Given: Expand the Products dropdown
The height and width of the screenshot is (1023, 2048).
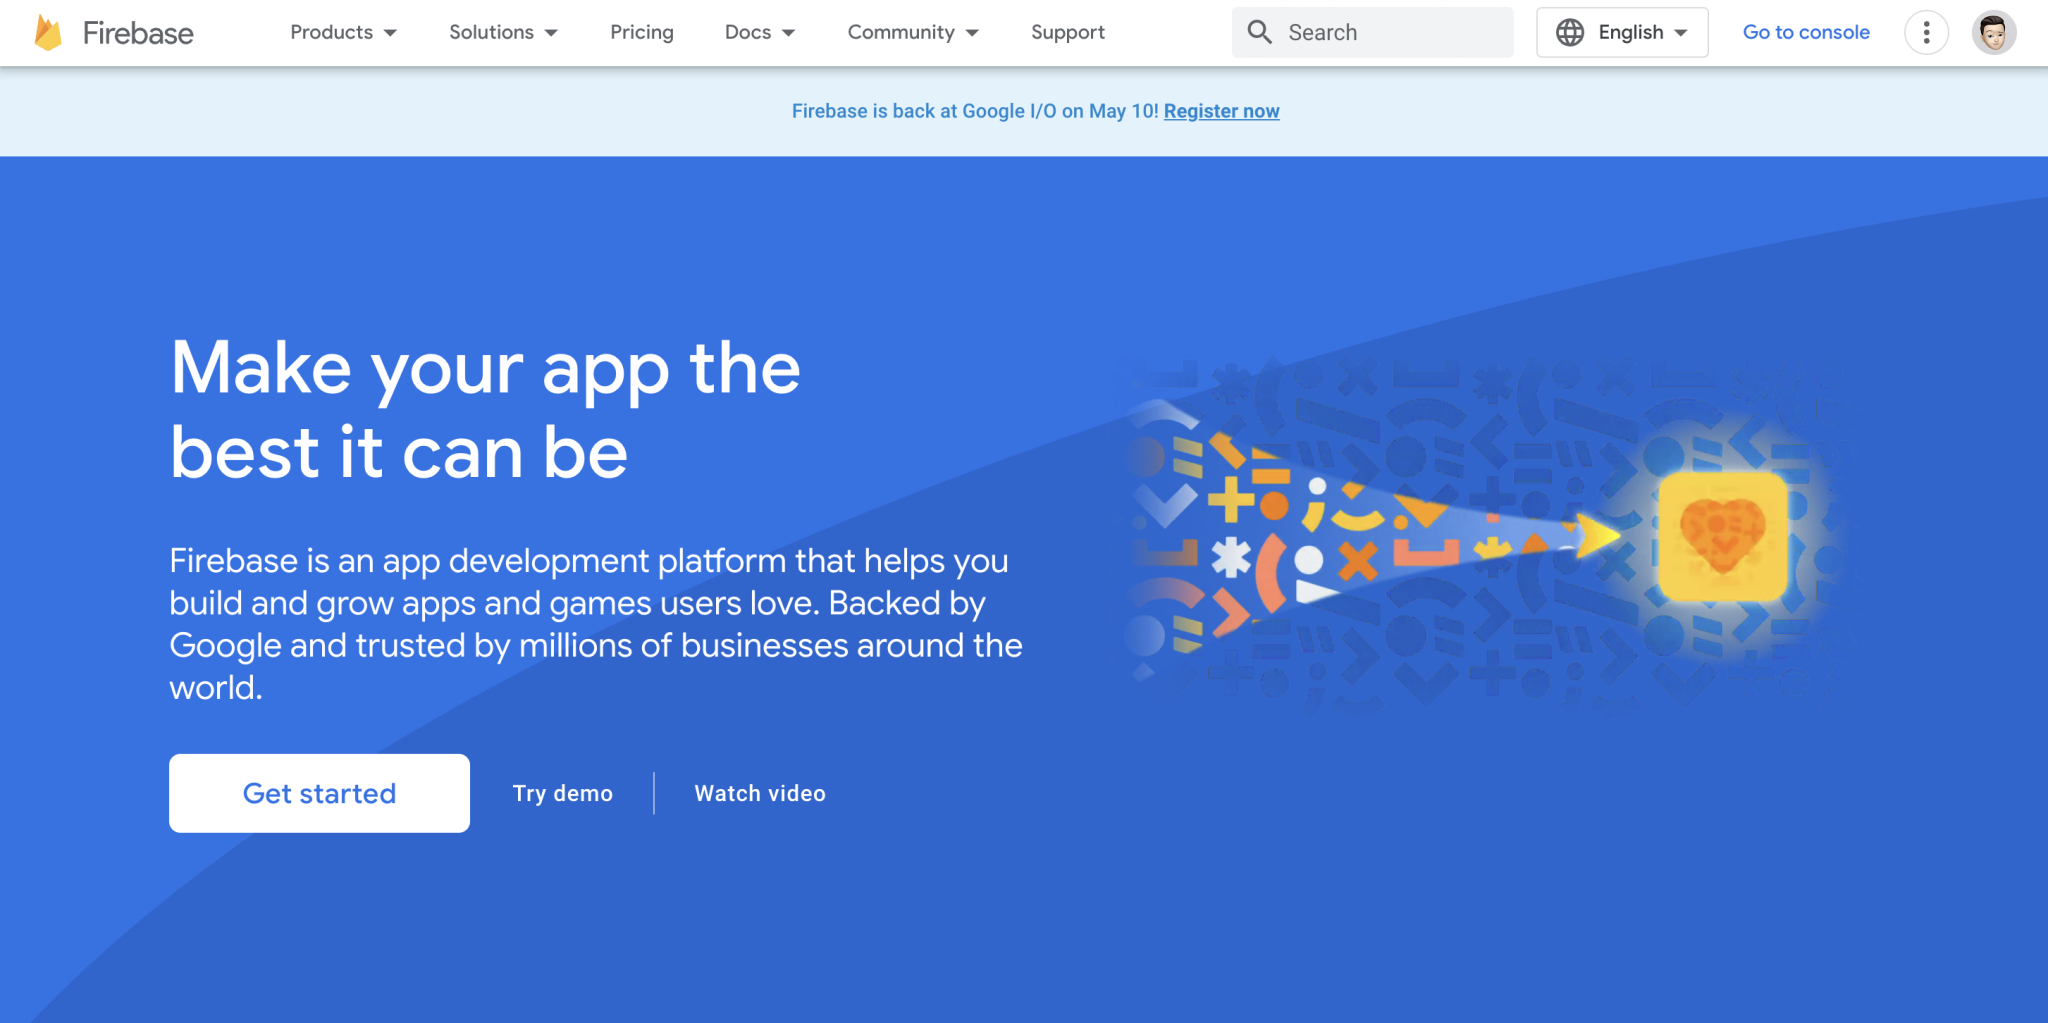Looking at the screenshot, I should click(342, 32).
